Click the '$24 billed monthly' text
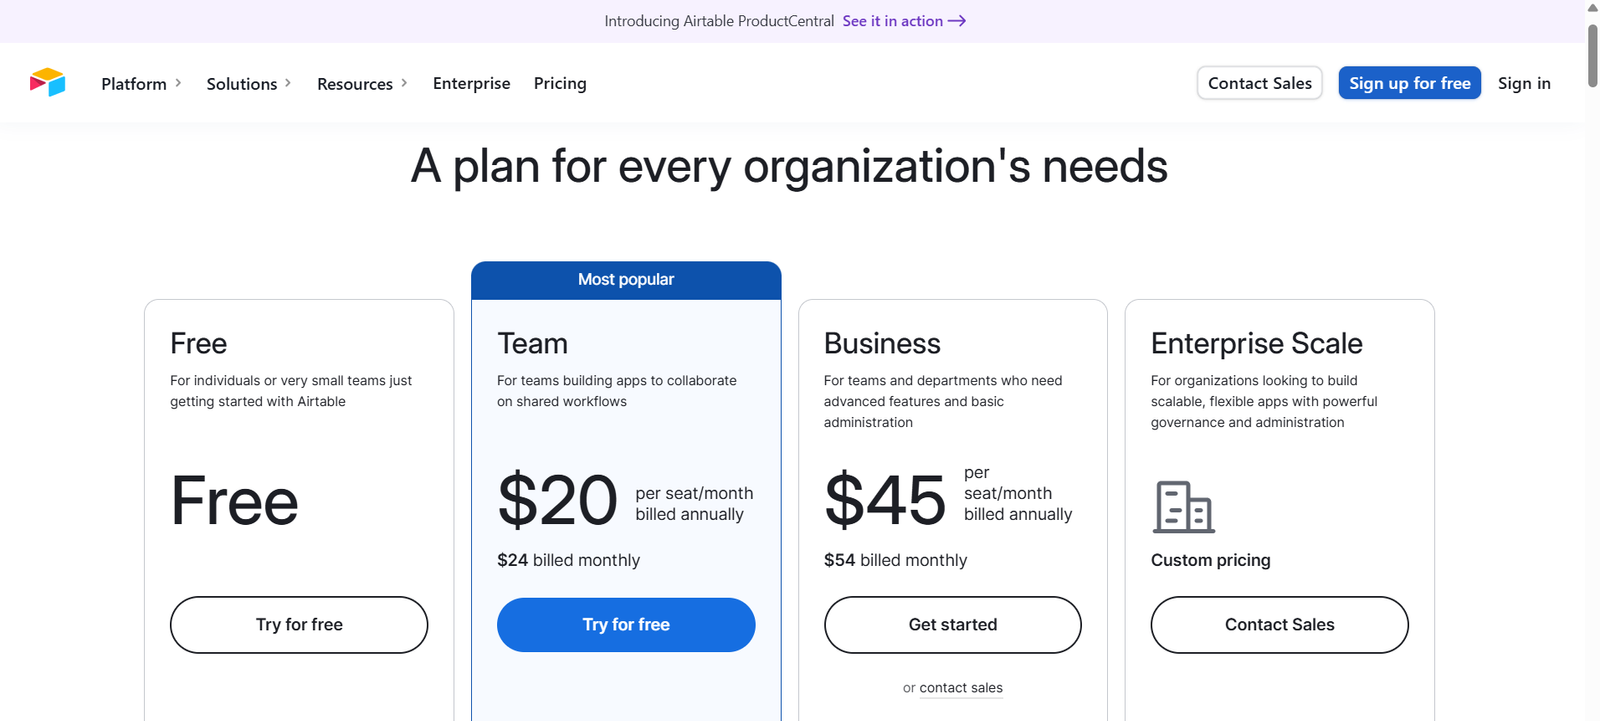The width and height of the screenshot is (1600, 721). (568, 560)
